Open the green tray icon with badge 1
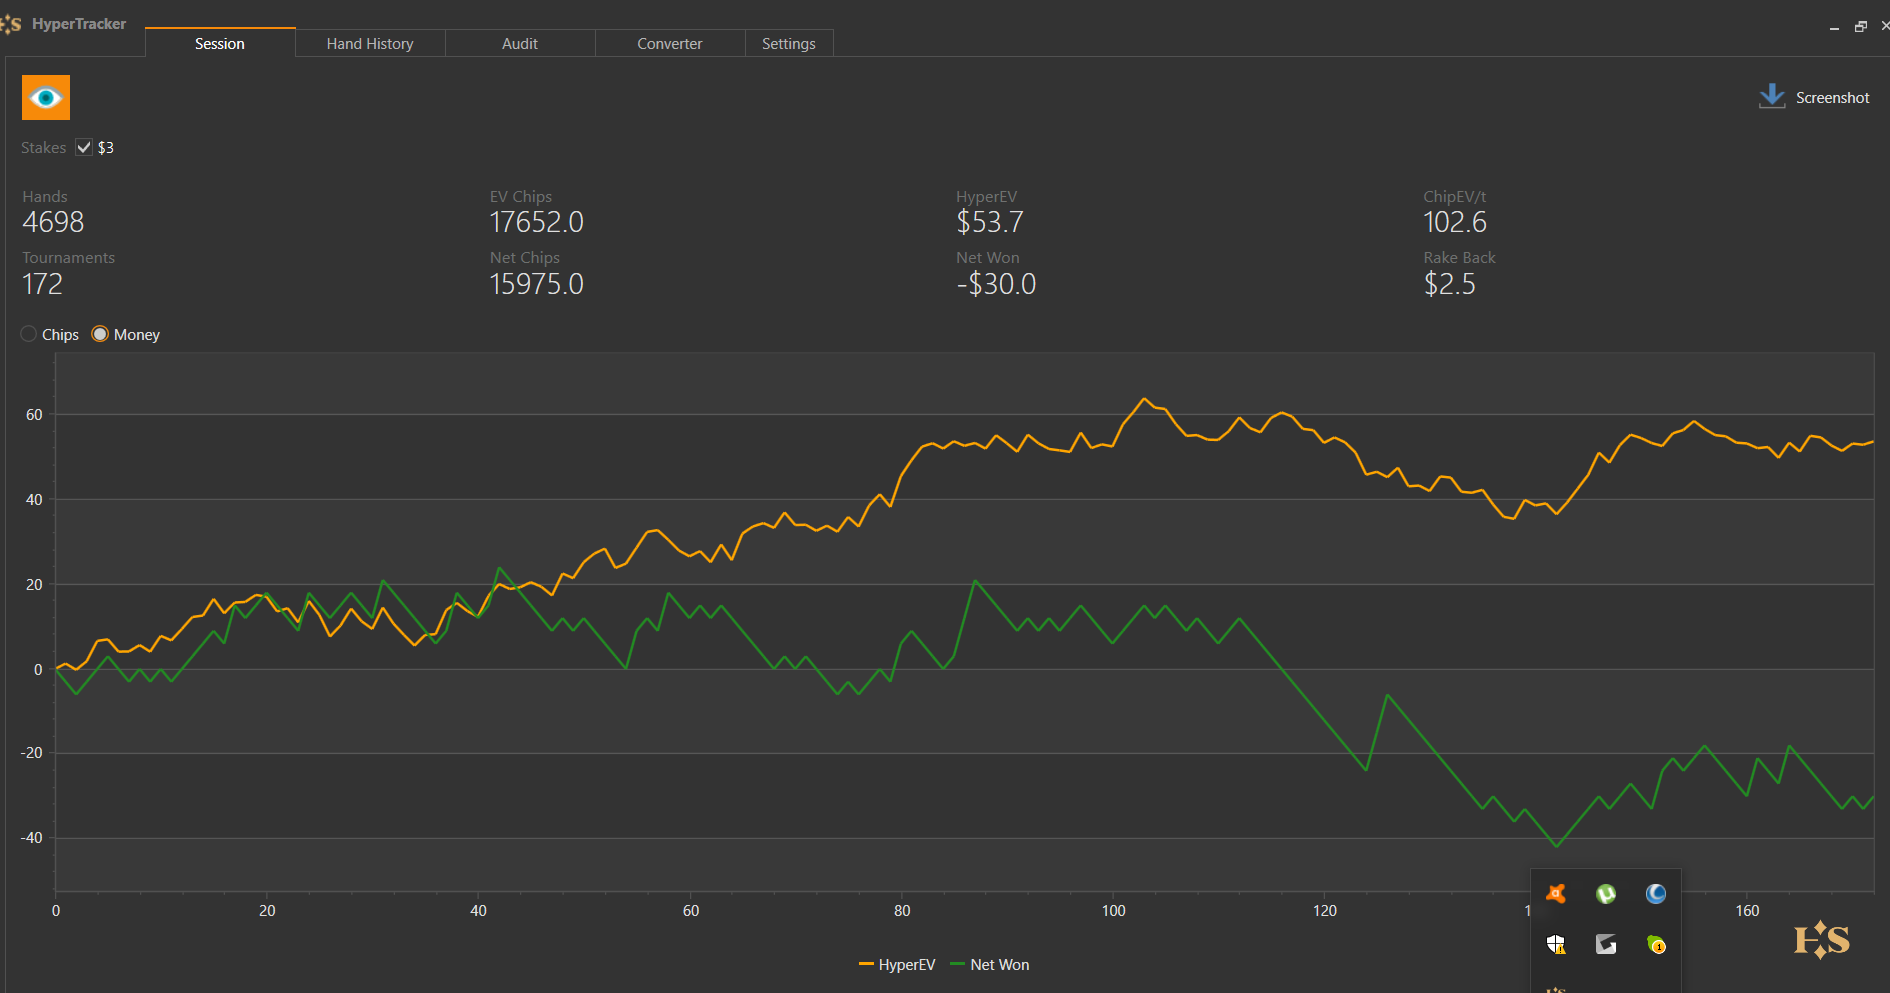 click(x=1656, y=944)
